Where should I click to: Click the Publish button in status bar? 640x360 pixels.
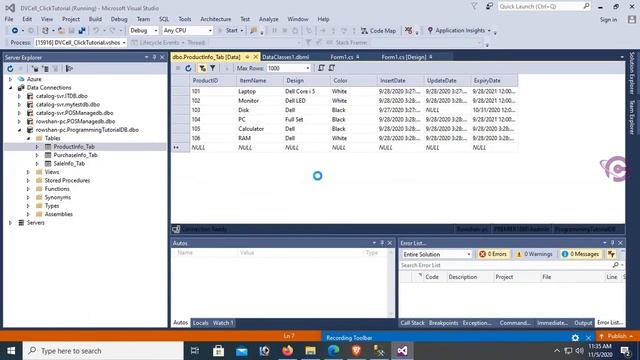(616, 336)
